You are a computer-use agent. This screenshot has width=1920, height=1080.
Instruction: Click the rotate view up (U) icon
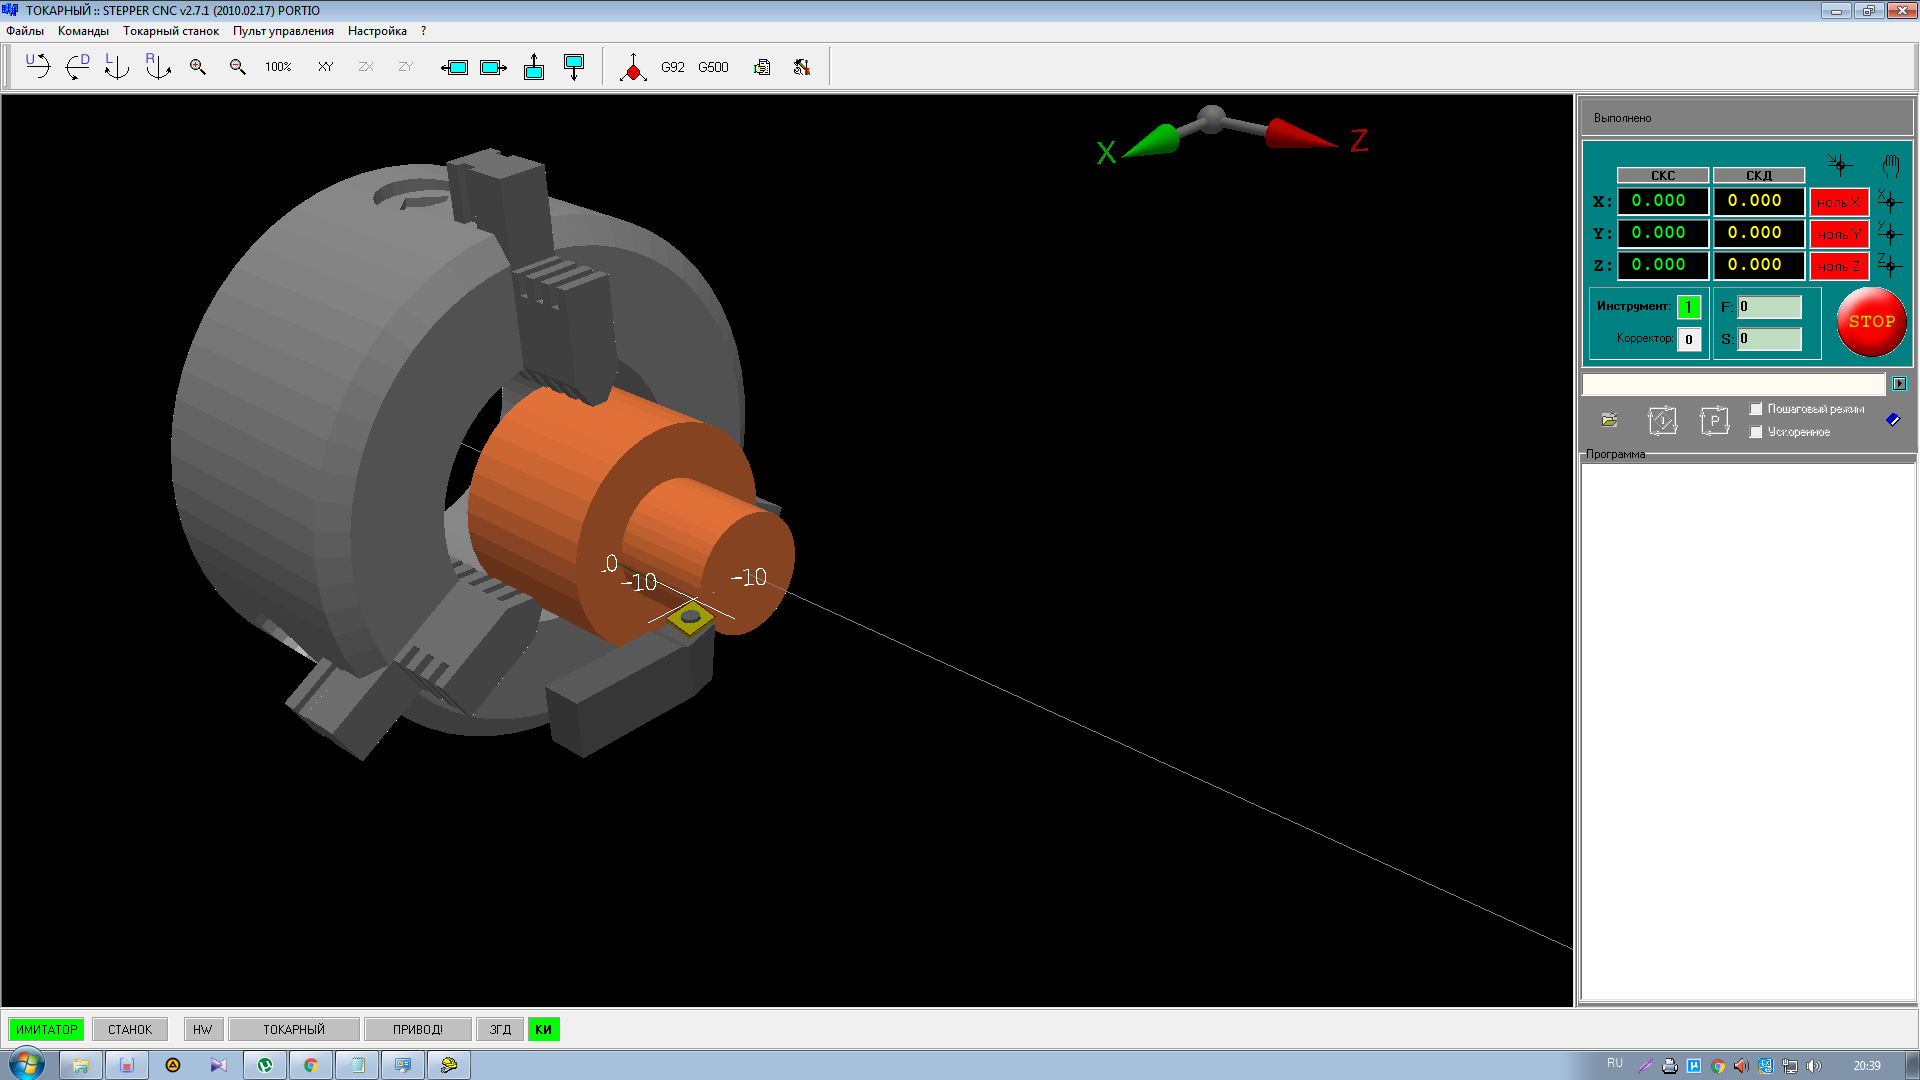pyautogui.click(x=37, y=67)
